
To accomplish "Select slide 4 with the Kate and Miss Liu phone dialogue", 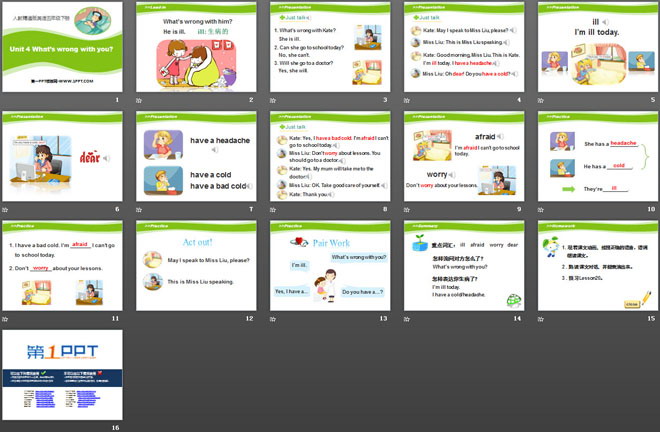I will click(464, 47).
